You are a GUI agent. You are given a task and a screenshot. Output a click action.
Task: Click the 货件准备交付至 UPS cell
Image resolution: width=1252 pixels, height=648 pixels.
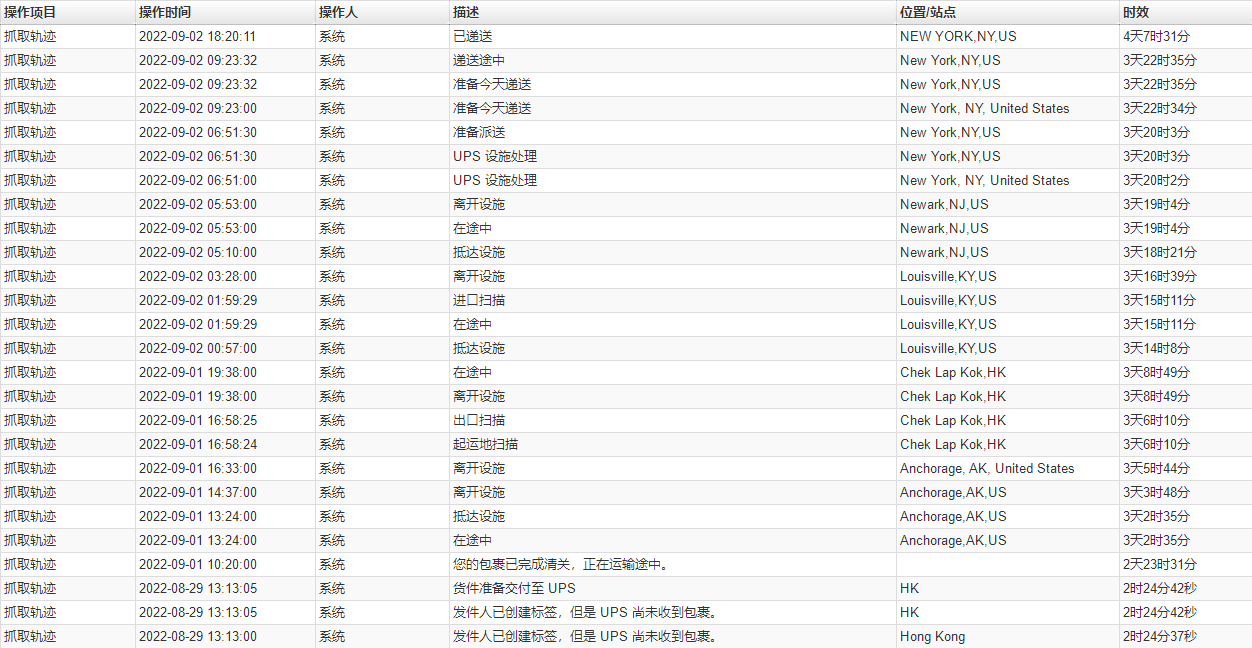point(514,588)
